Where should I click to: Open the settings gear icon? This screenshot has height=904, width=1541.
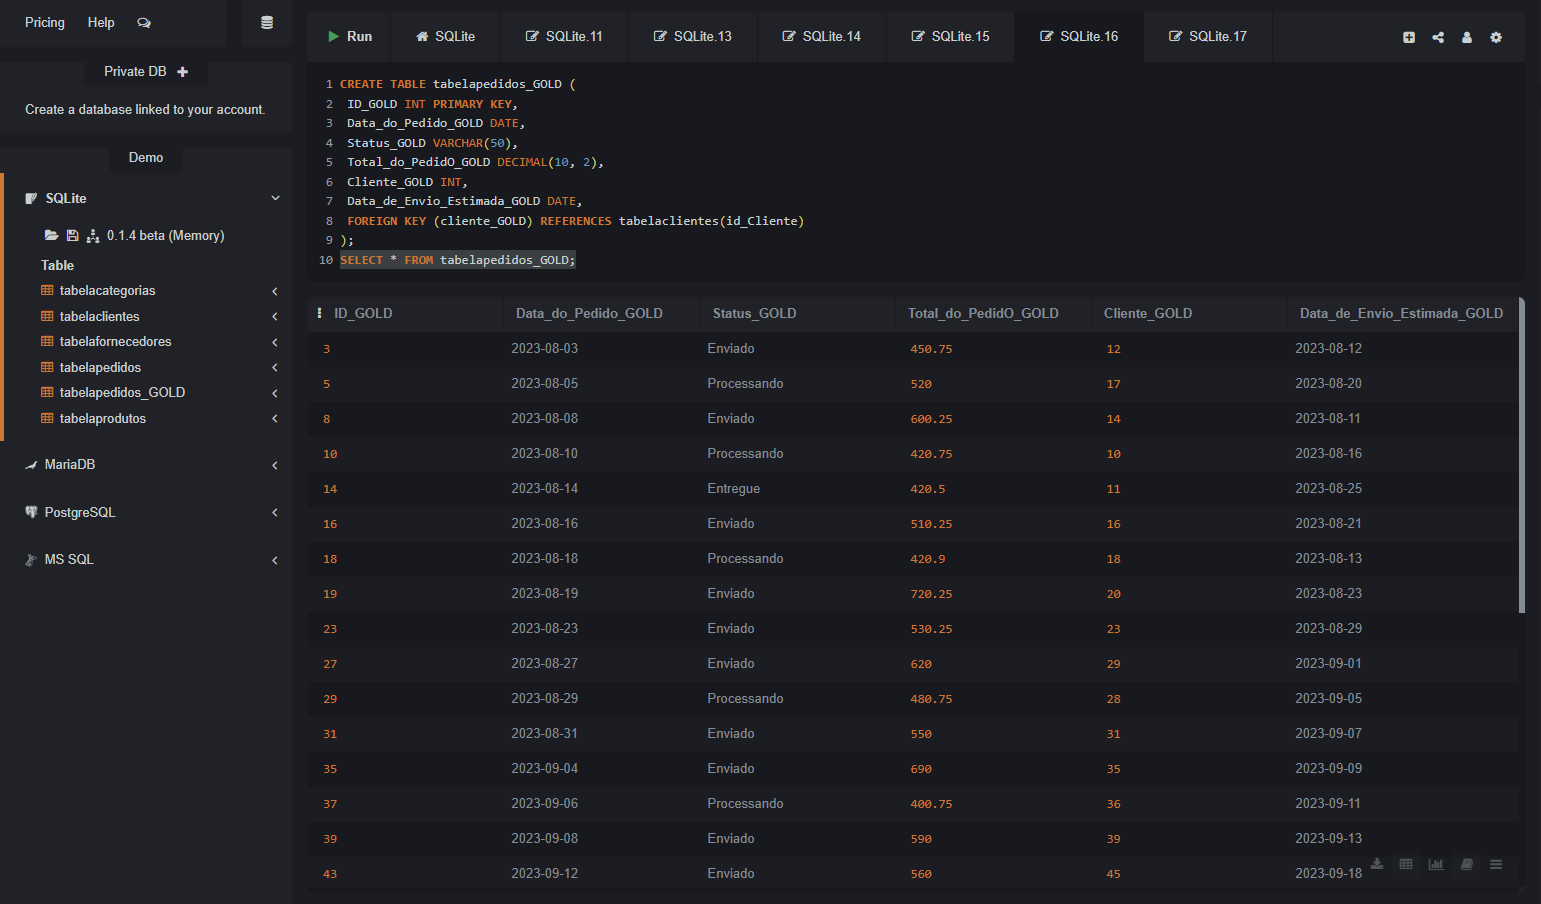tap(1496, 37)
